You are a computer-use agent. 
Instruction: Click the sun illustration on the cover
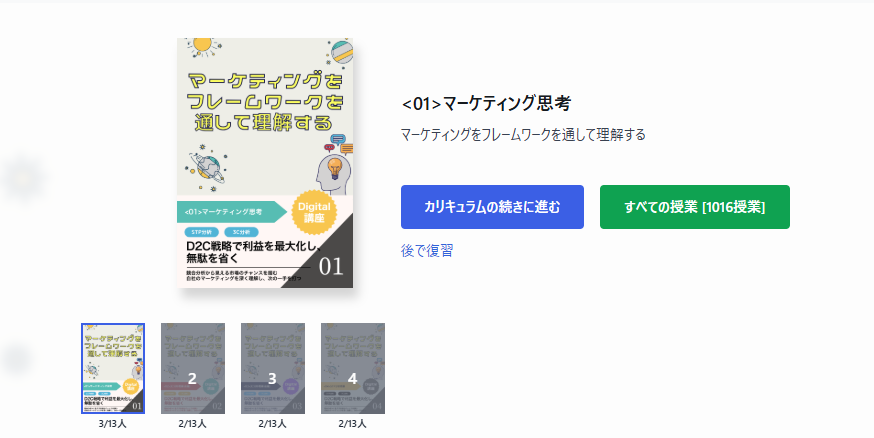coord(202,47)
